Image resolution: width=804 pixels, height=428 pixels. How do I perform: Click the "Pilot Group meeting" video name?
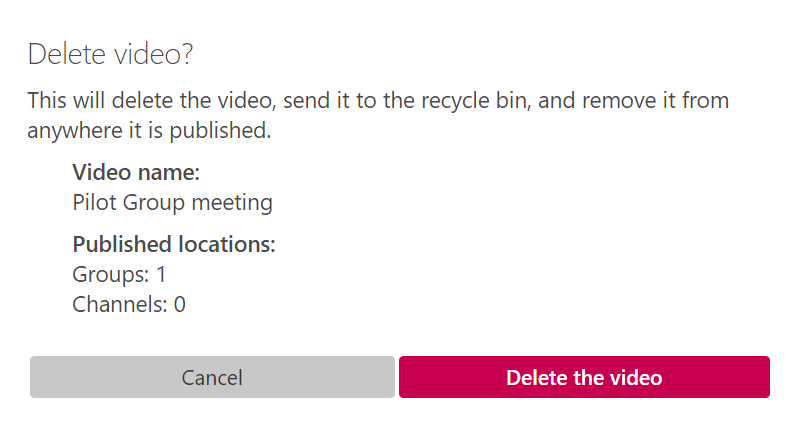[172, 202]
